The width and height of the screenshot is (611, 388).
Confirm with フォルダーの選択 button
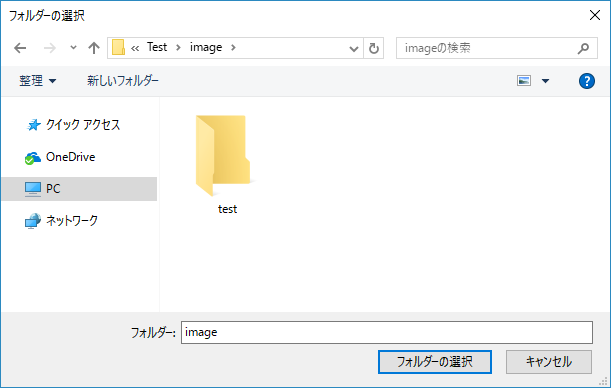pyautogui.click(x=434, y=362)
